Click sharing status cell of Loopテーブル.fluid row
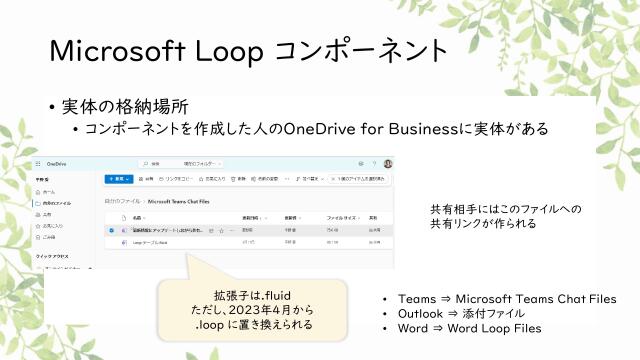This screenshot has height=360, width=640. coord(374,242)
